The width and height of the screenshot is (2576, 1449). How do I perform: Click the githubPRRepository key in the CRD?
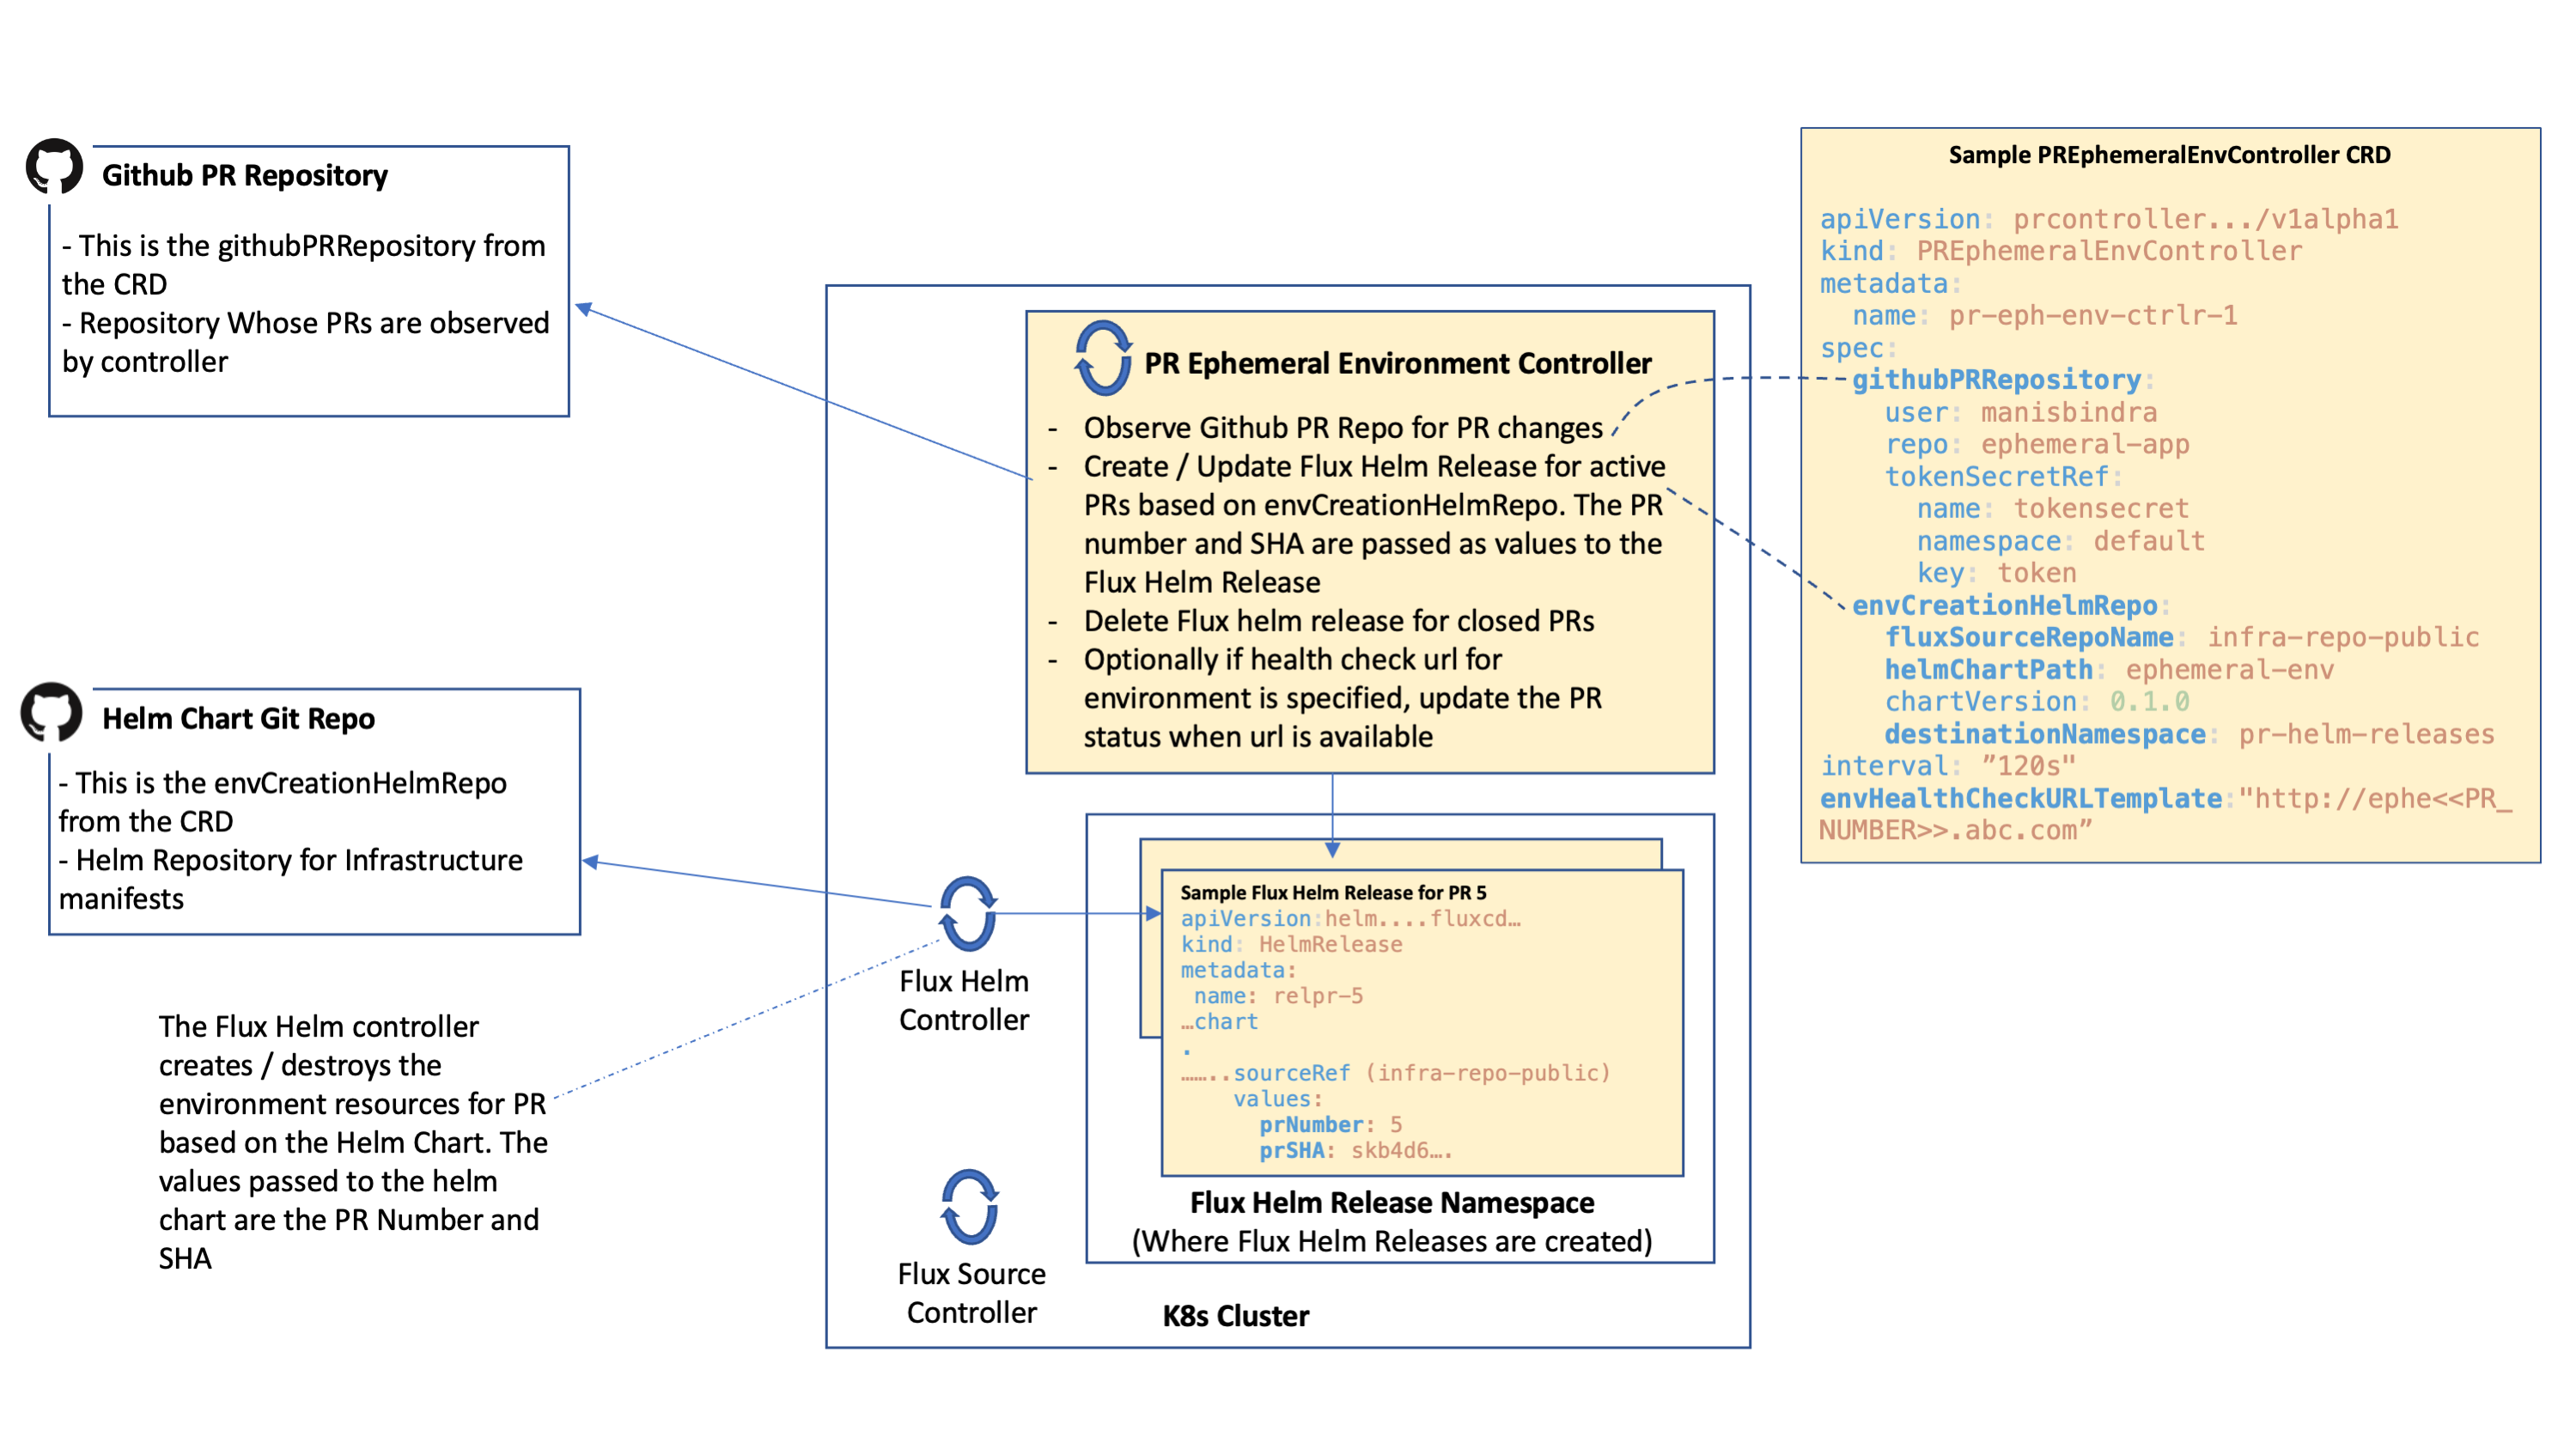1996,380
